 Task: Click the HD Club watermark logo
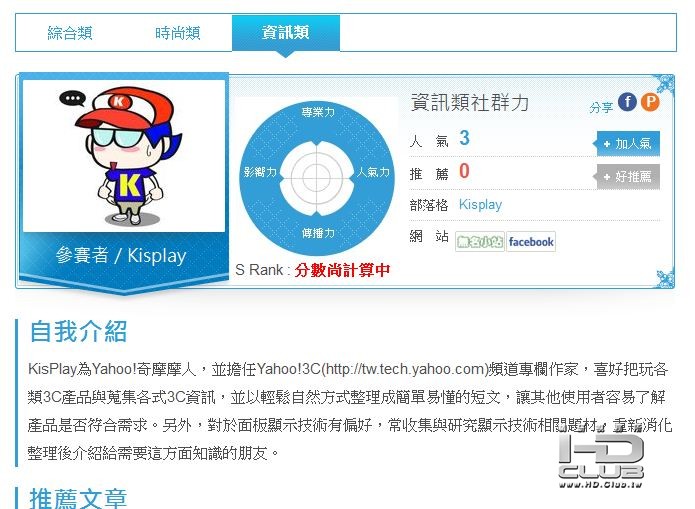(x=601, y=457)
